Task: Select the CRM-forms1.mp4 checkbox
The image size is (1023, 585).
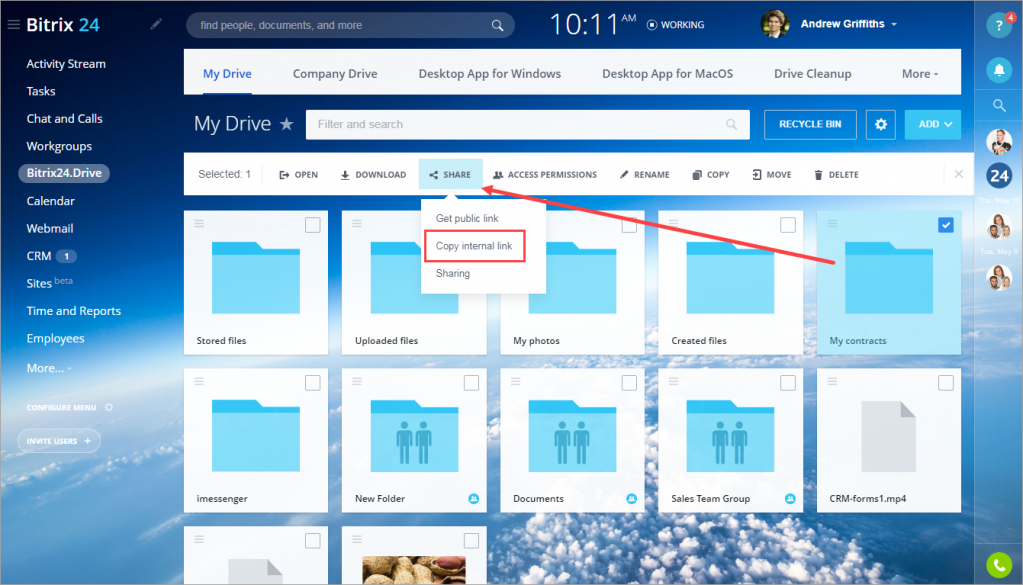Action: (945, 383)
